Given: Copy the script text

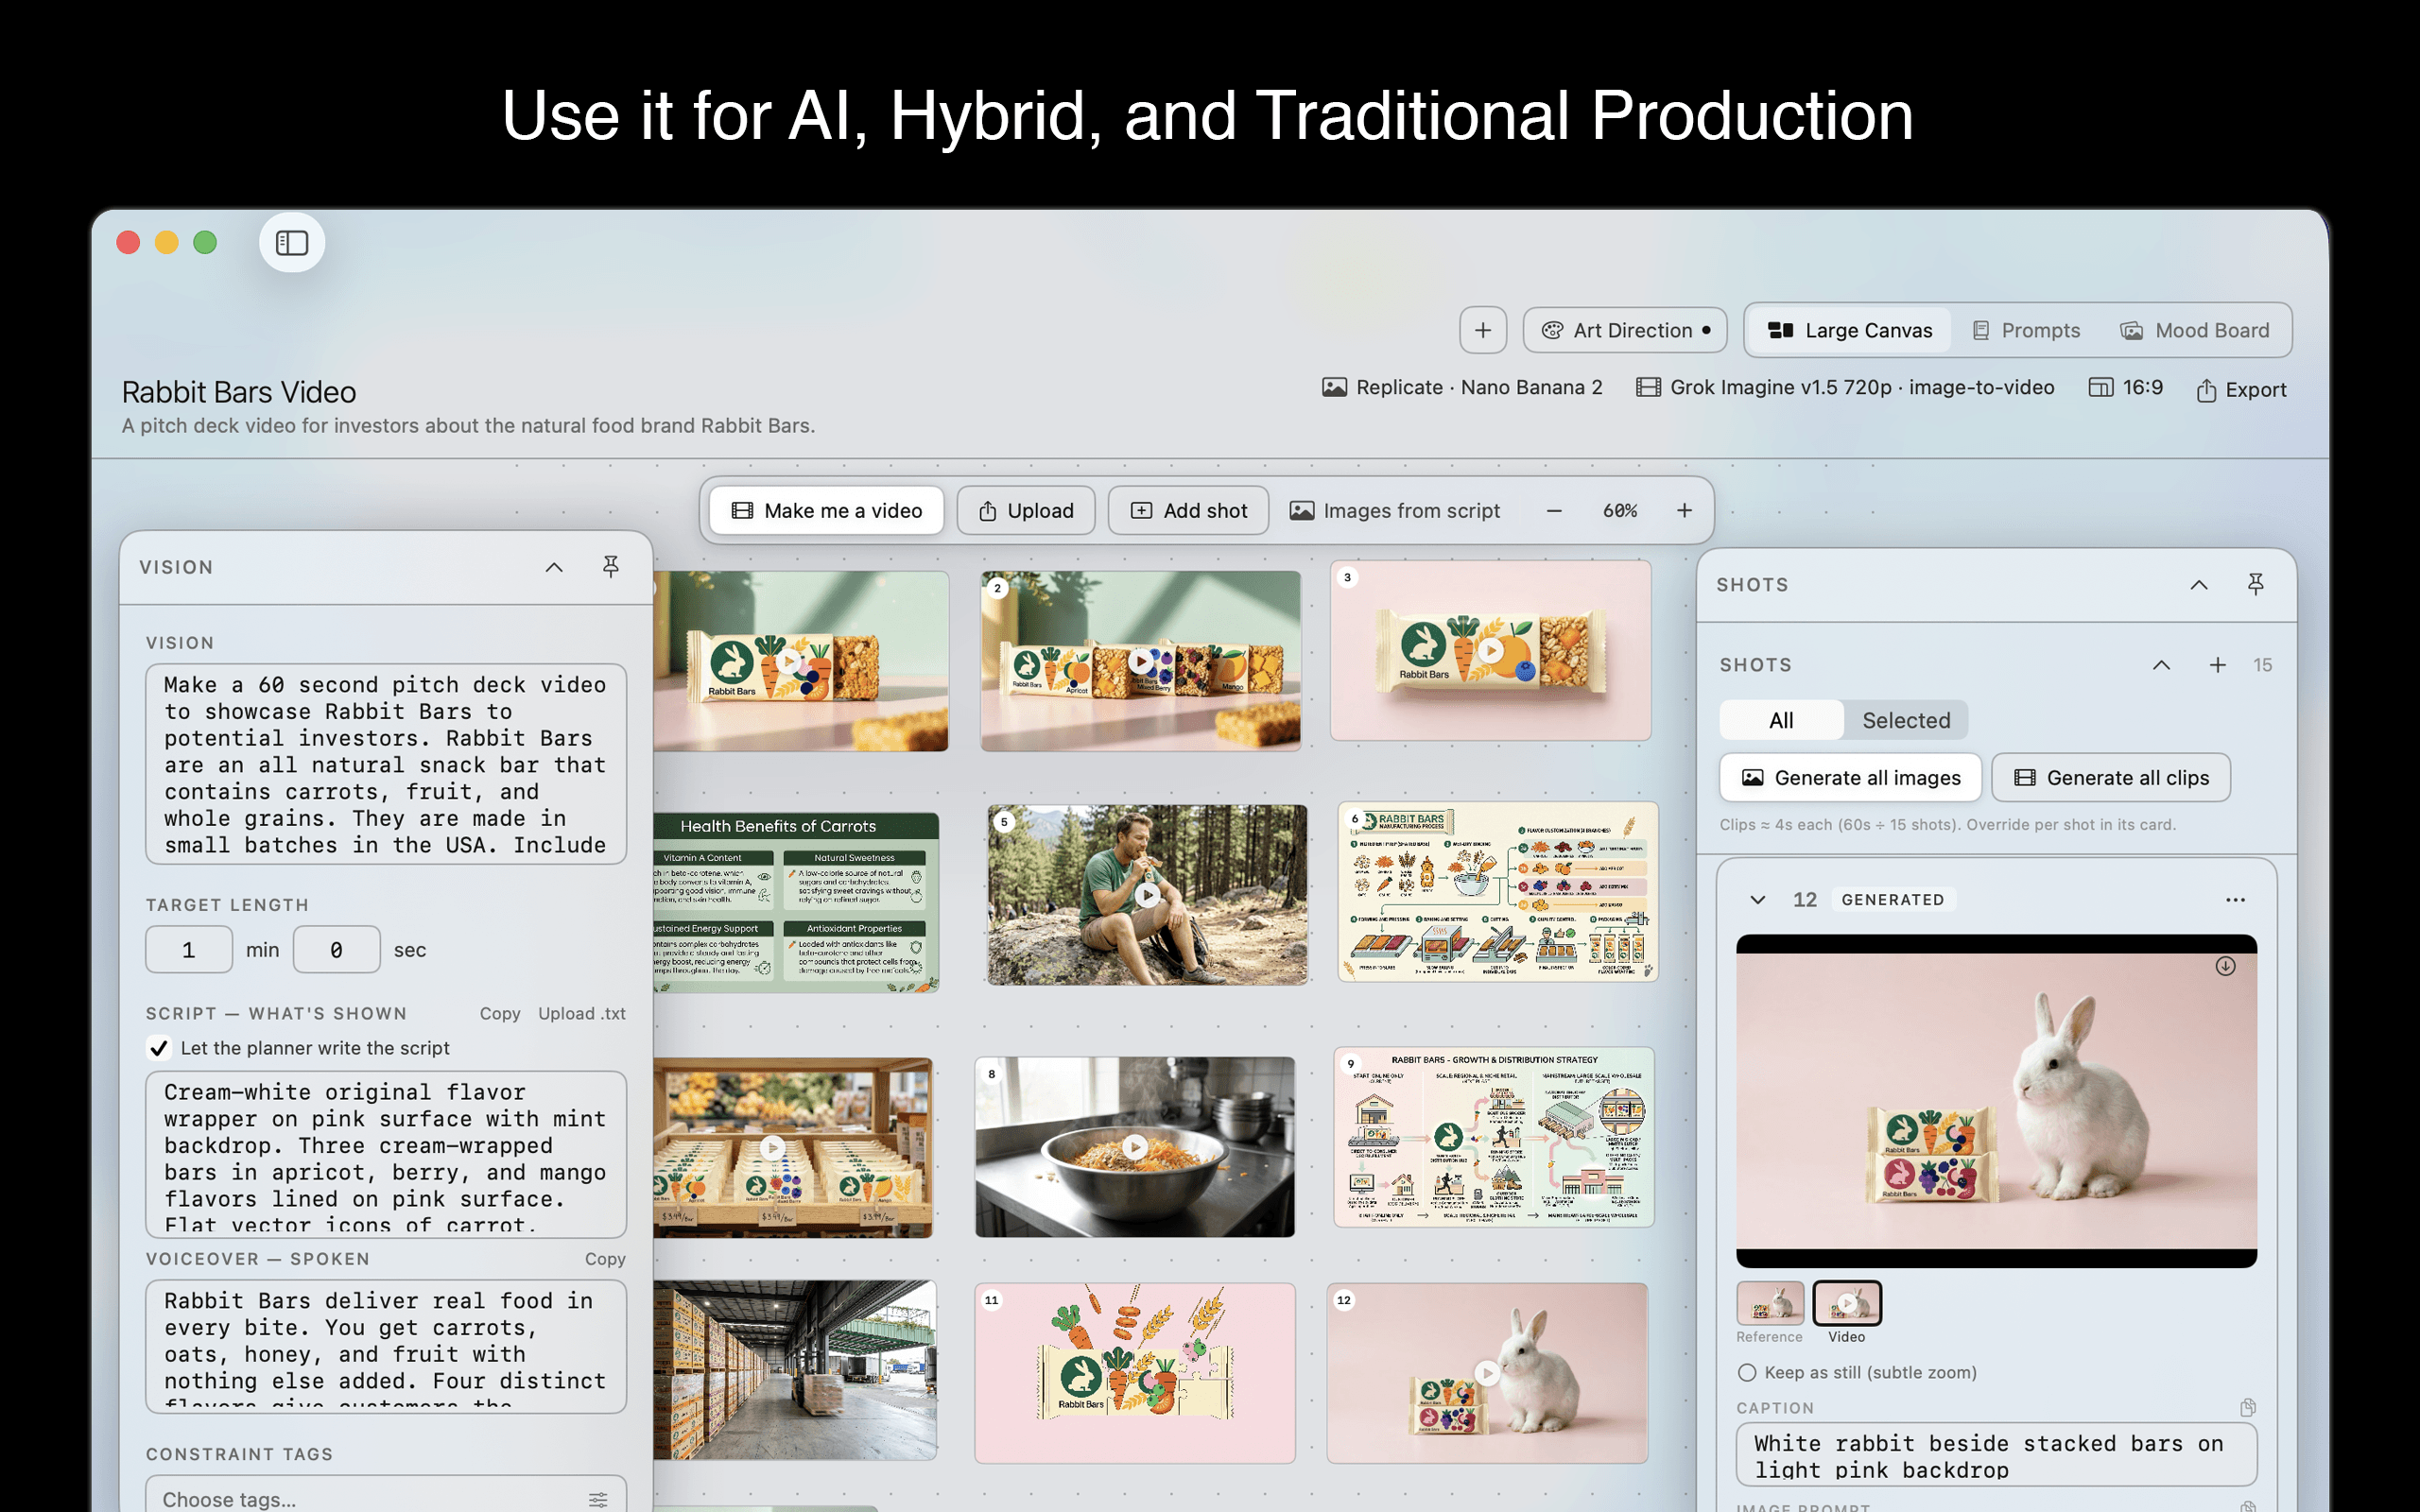Looking at the screenshot, I should point(500,1013).
